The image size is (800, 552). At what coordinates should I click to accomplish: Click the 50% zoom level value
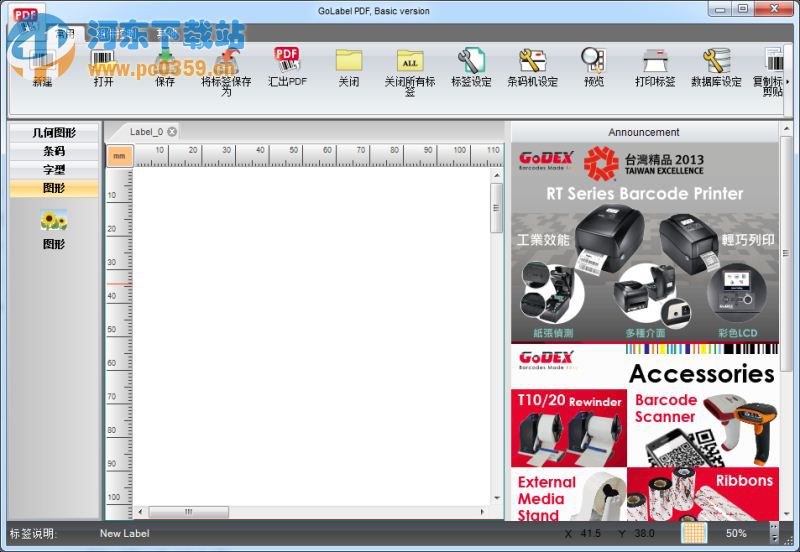(x=736, y=533)
